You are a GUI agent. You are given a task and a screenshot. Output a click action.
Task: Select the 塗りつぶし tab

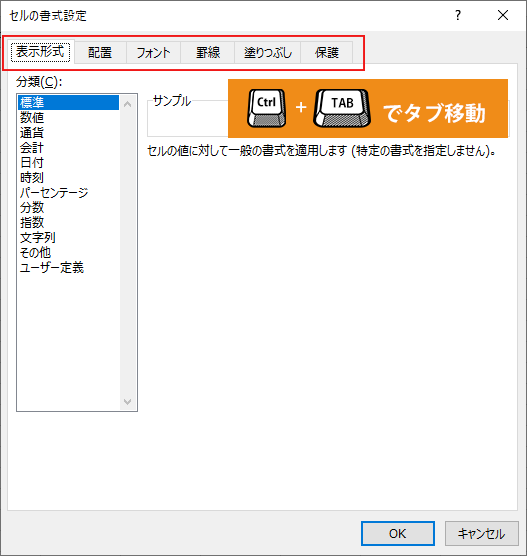[x=268, y=52]
